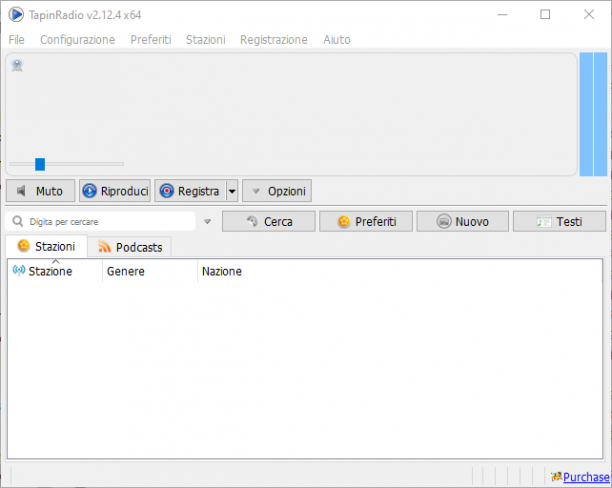The height and width of the screenshot is (488, 612).
Task: Mute audio with the Muto button
Action: tap(40, 191)
